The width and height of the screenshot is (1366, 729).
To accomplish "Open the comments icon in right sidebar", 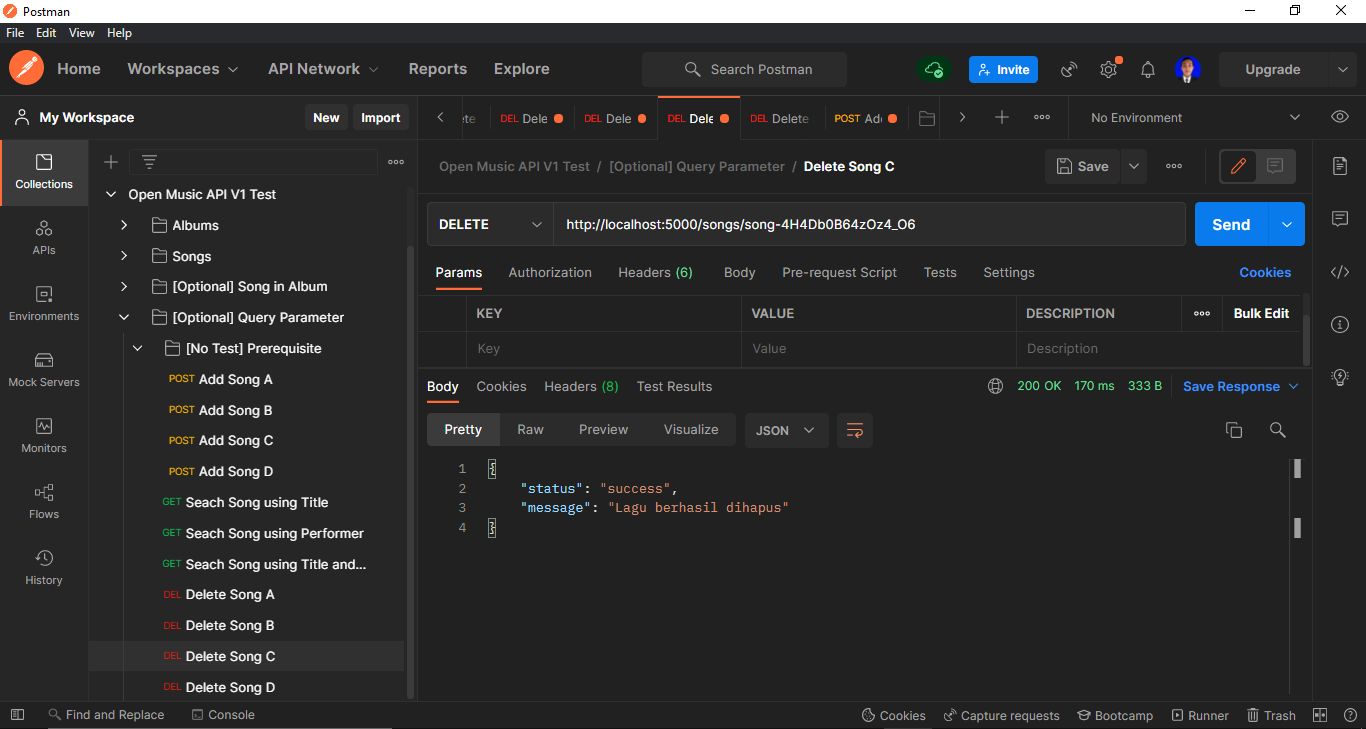I will coord(1340,218).
